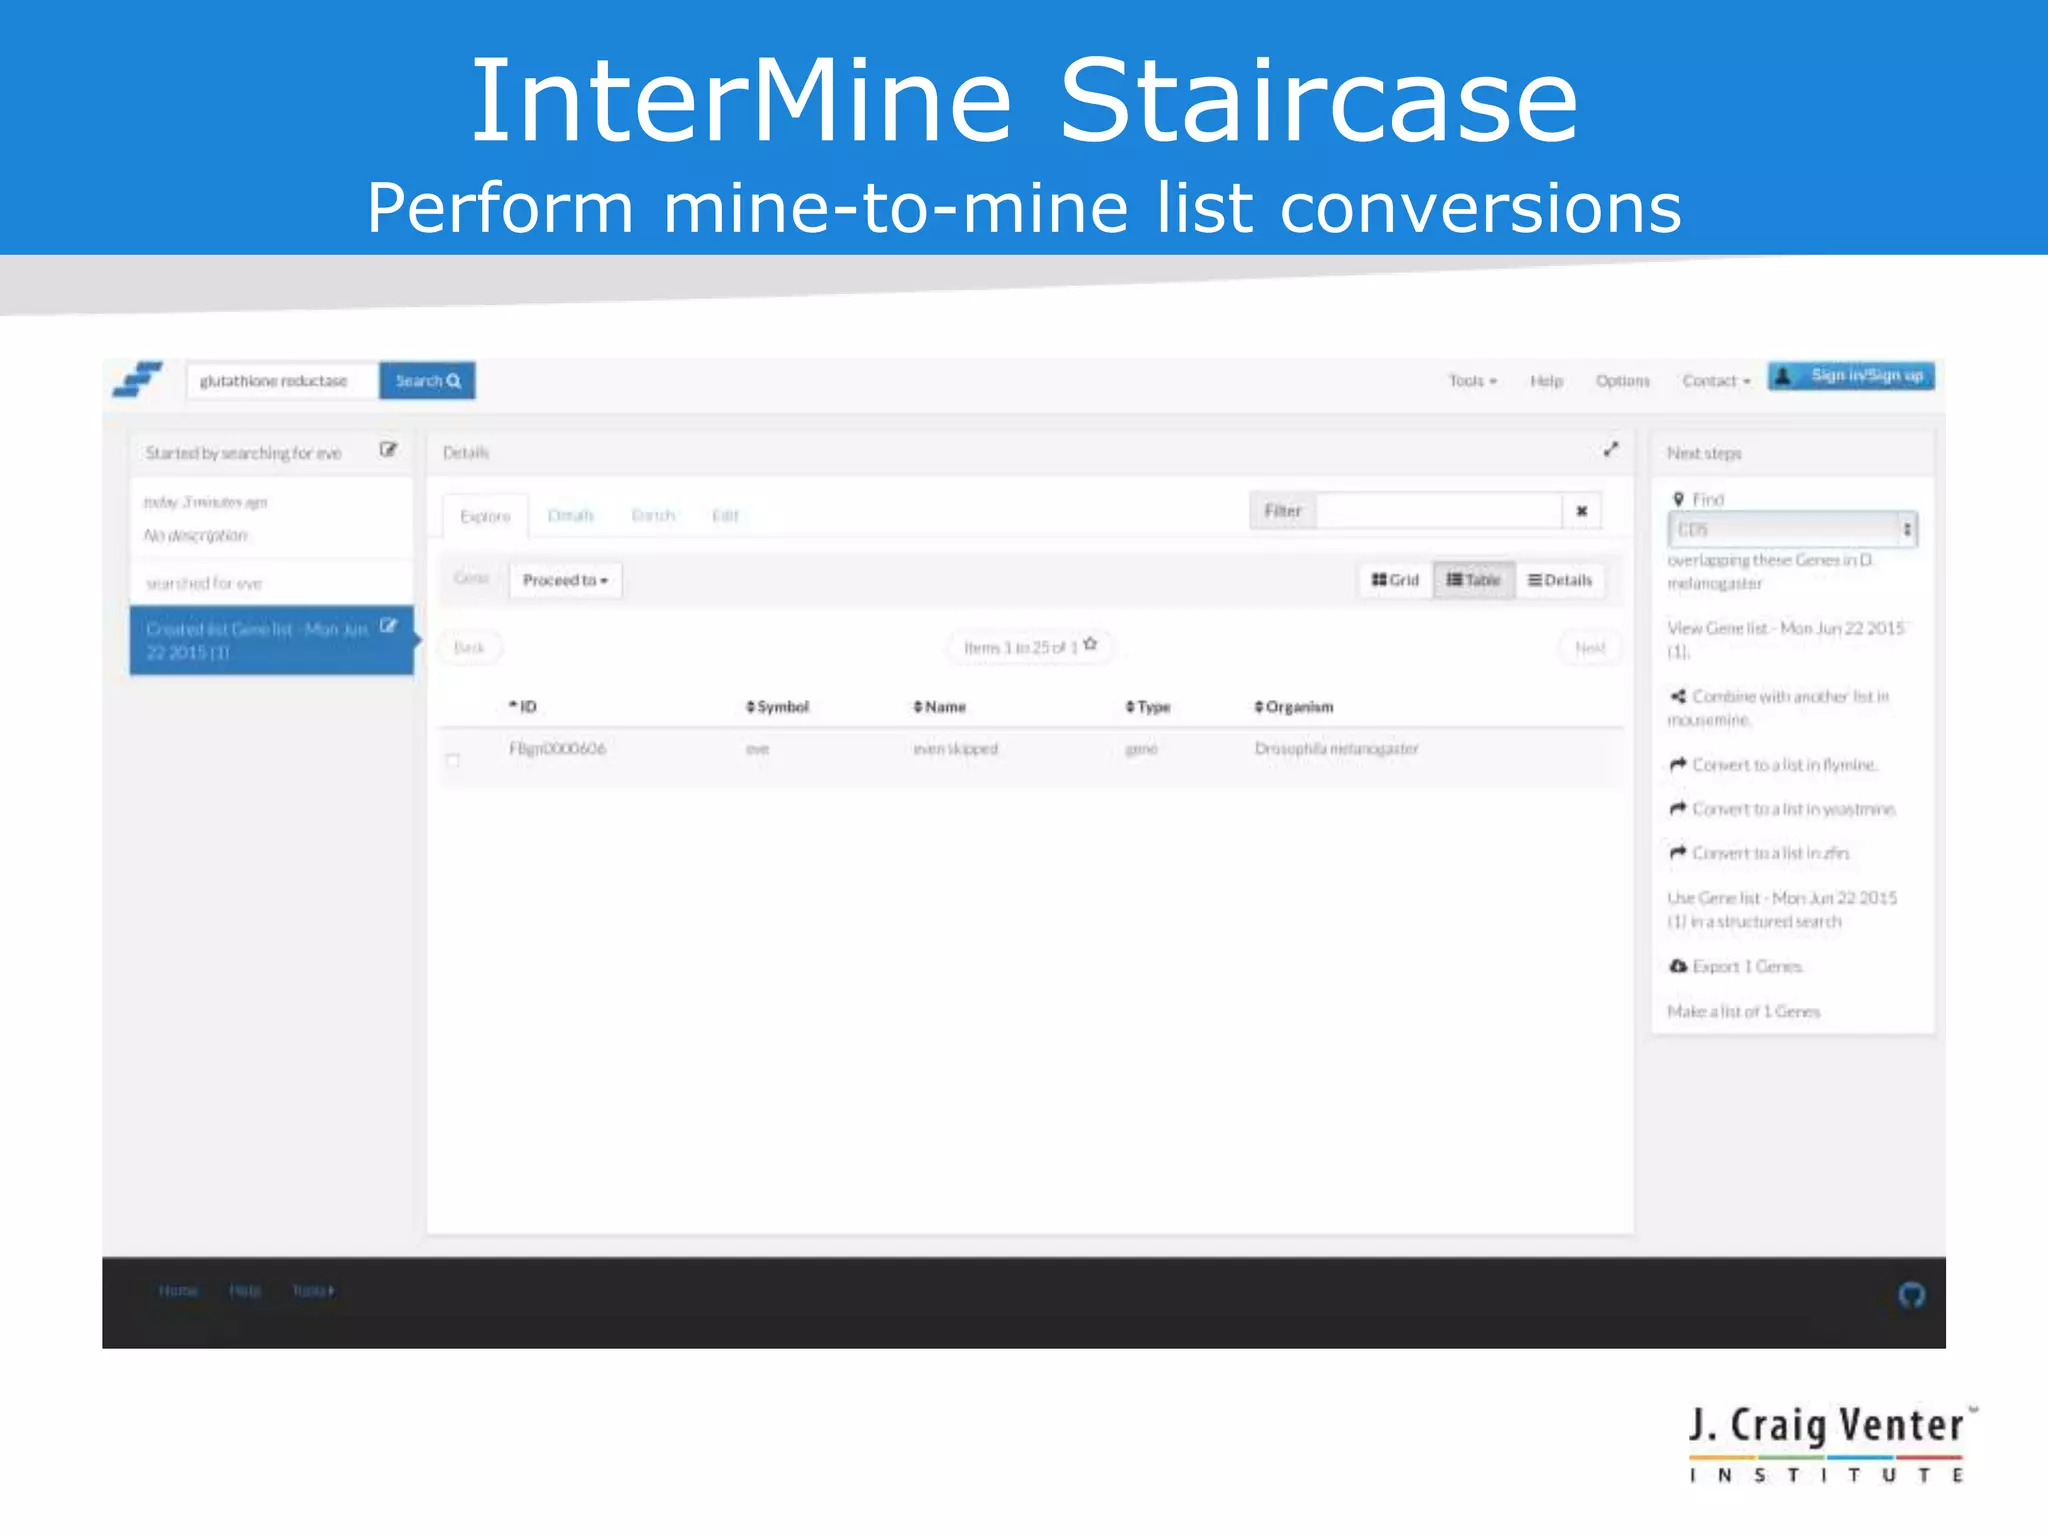Click 'View Gene list - Mon Jun 22 2015'
Image resolution: width=2048 pixels, height=1536 pixels.
click(x=1787, y=640)
